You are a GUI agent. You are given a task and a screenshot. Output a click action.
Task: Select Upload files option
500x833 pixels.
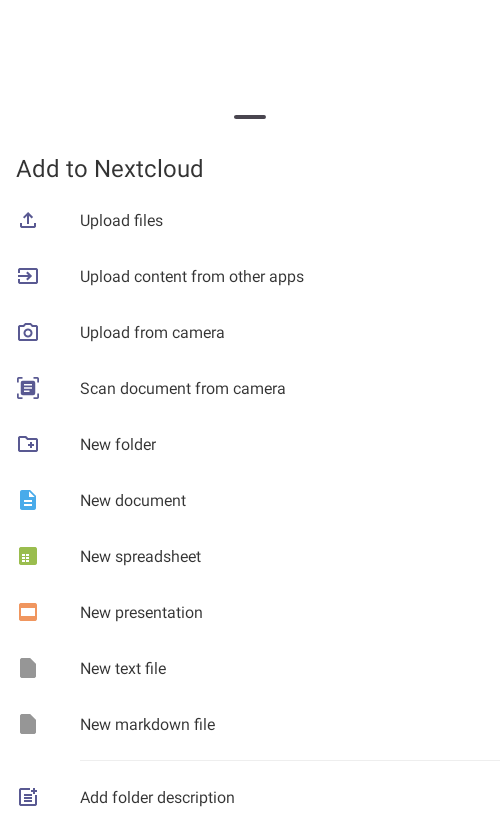[x=250, y=220]
